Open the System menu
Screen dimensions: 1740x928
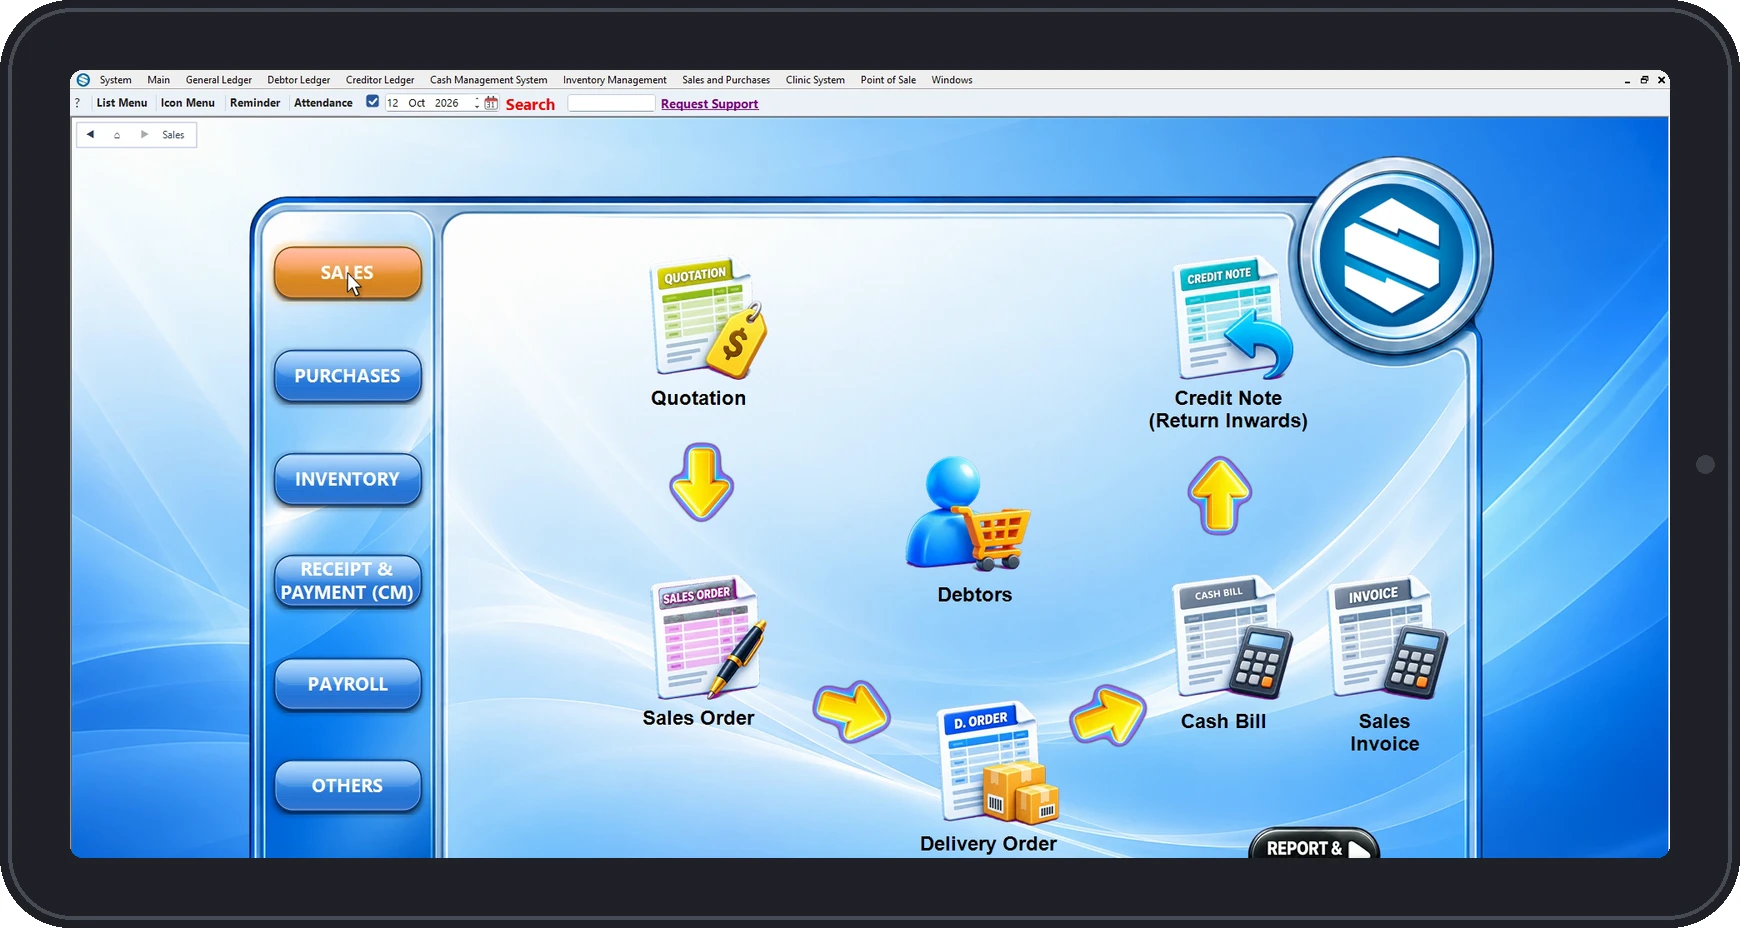click(115, 80)
